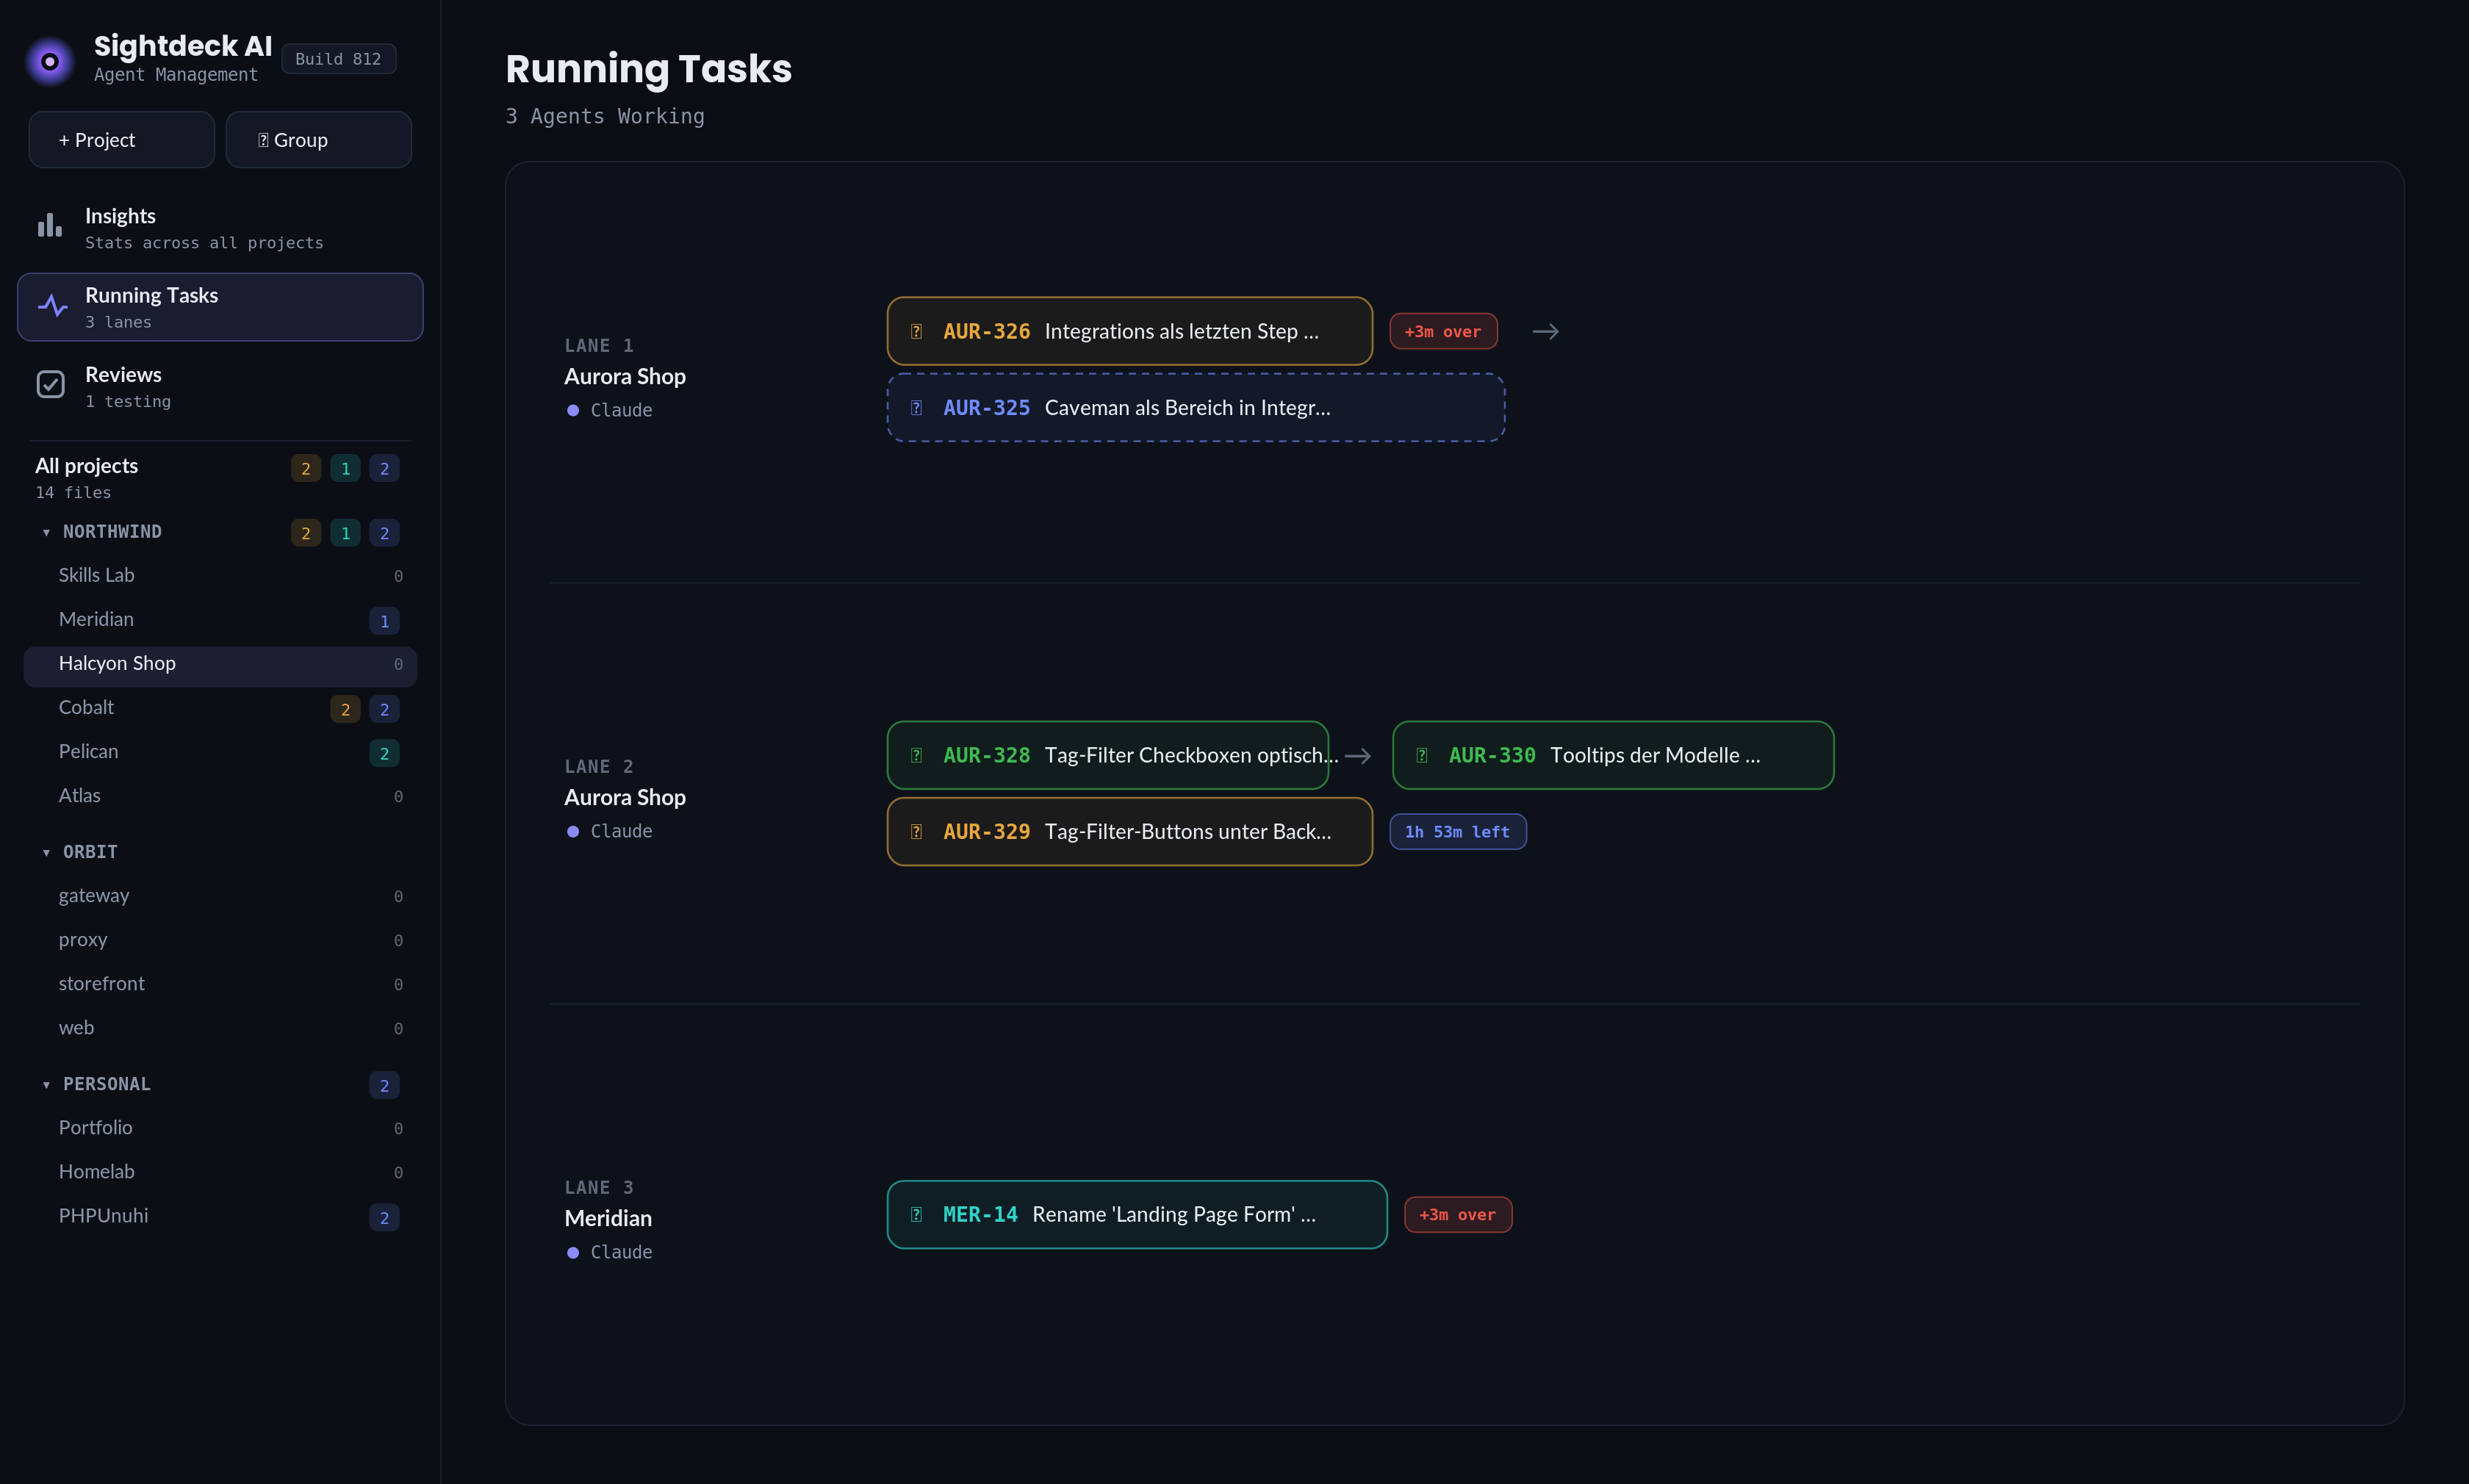This screenshot has width=2469, height=1484.
Task: Click the Lane 1 Aurora Shop title
Action: [625, 377]
